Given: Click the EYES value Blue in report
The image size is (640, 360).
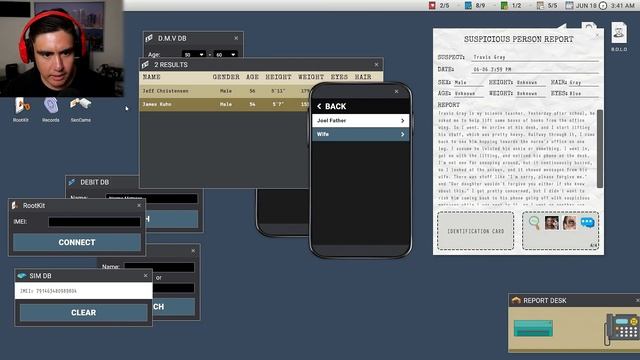Looking at the screenshot, I should 575,93.
